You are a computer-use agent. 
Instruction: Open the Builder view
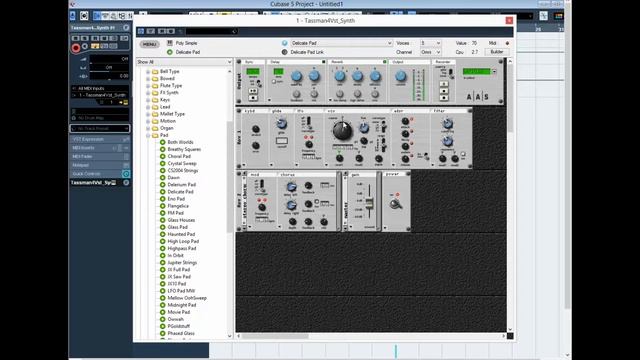[x=497, y=52]
